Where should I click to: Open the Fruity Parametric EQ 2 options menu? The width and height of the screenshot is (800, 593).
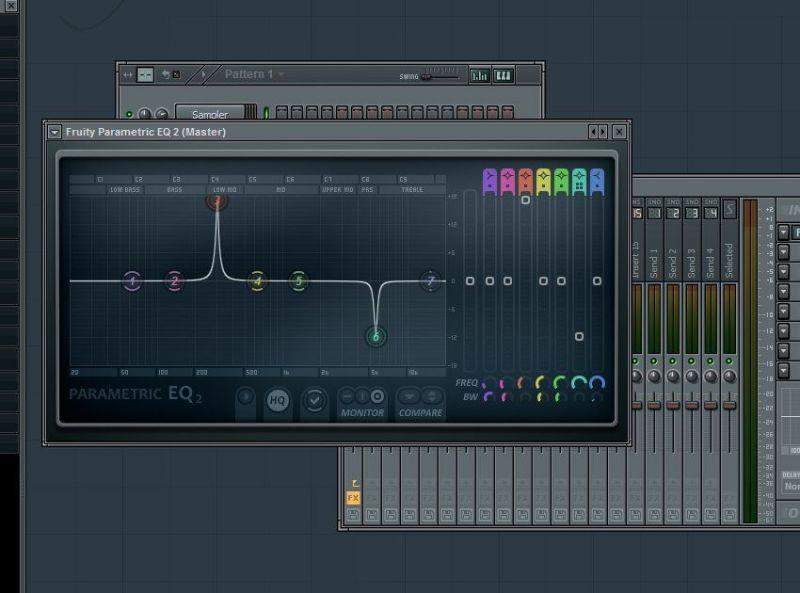(54, 132)
